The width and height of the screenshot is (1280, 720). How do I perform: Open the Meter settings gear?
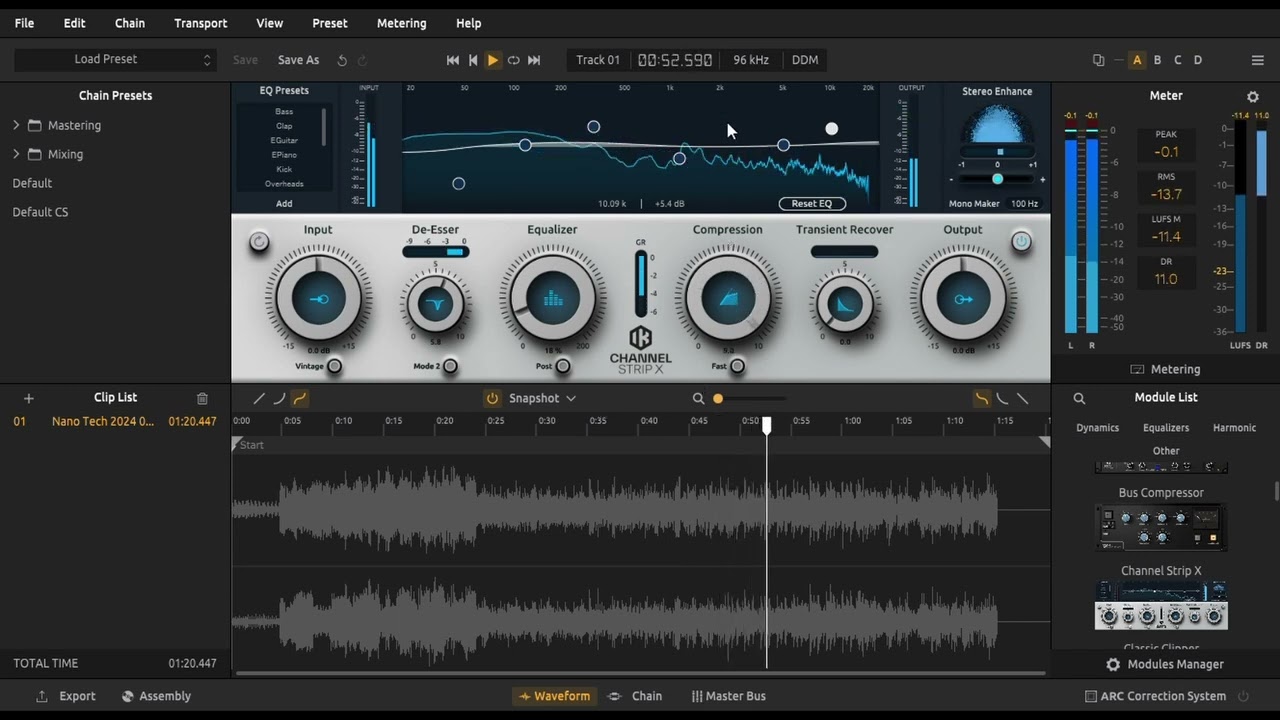[1252, 97]
